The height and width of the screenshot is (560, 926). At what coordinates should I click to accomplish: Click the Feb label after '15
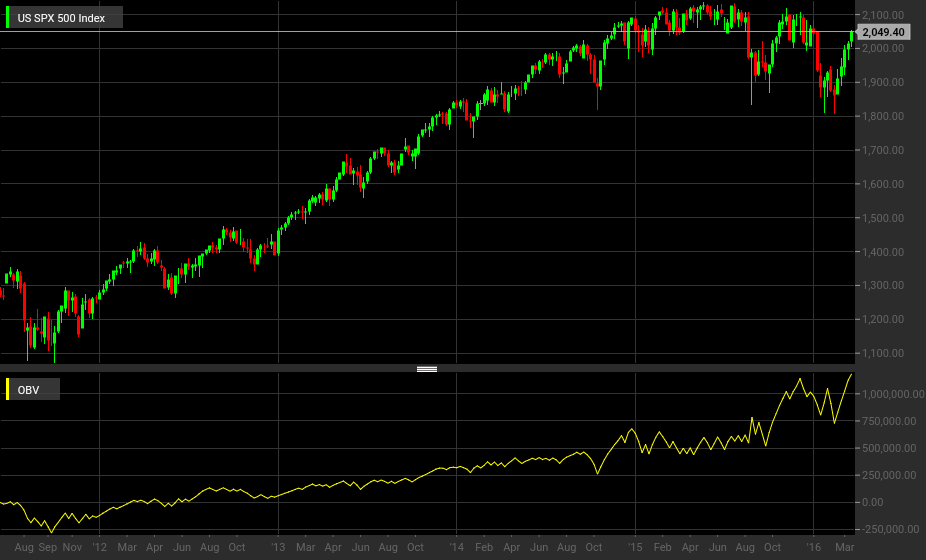click(663, 547)
